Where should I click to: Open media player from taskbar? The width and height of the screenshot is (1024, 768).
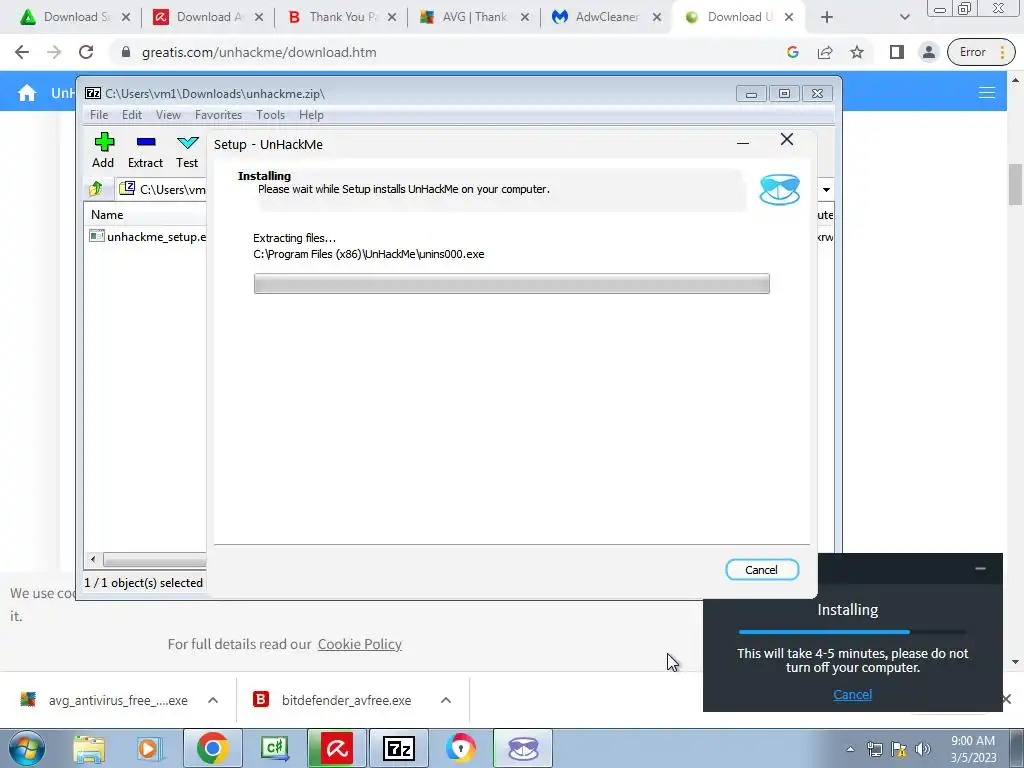[149, 748]
